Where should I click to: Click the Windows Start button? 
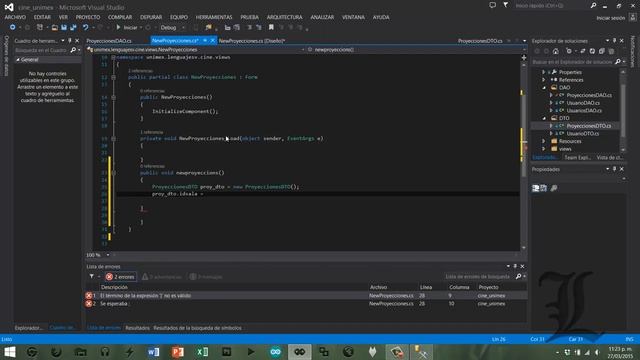pos(9,352)
